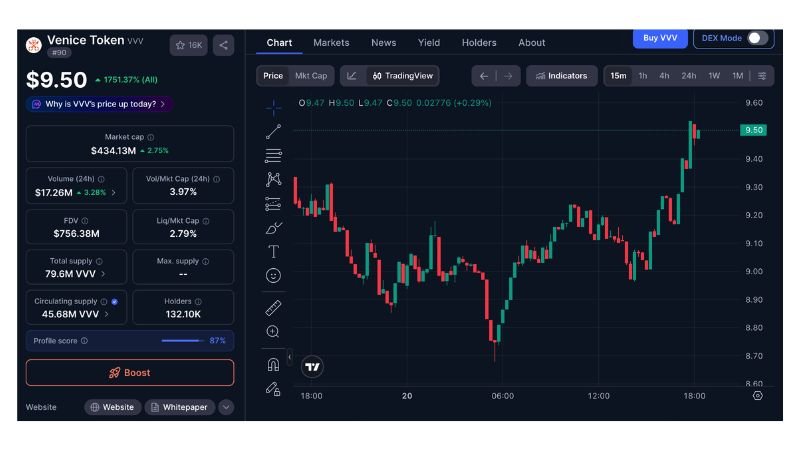Viewport: 800px width, 450px height.
Task: Show Vol/Mkt Cap (24h) info tooltip
Action: pyautogui.click(x=217, y=179)
